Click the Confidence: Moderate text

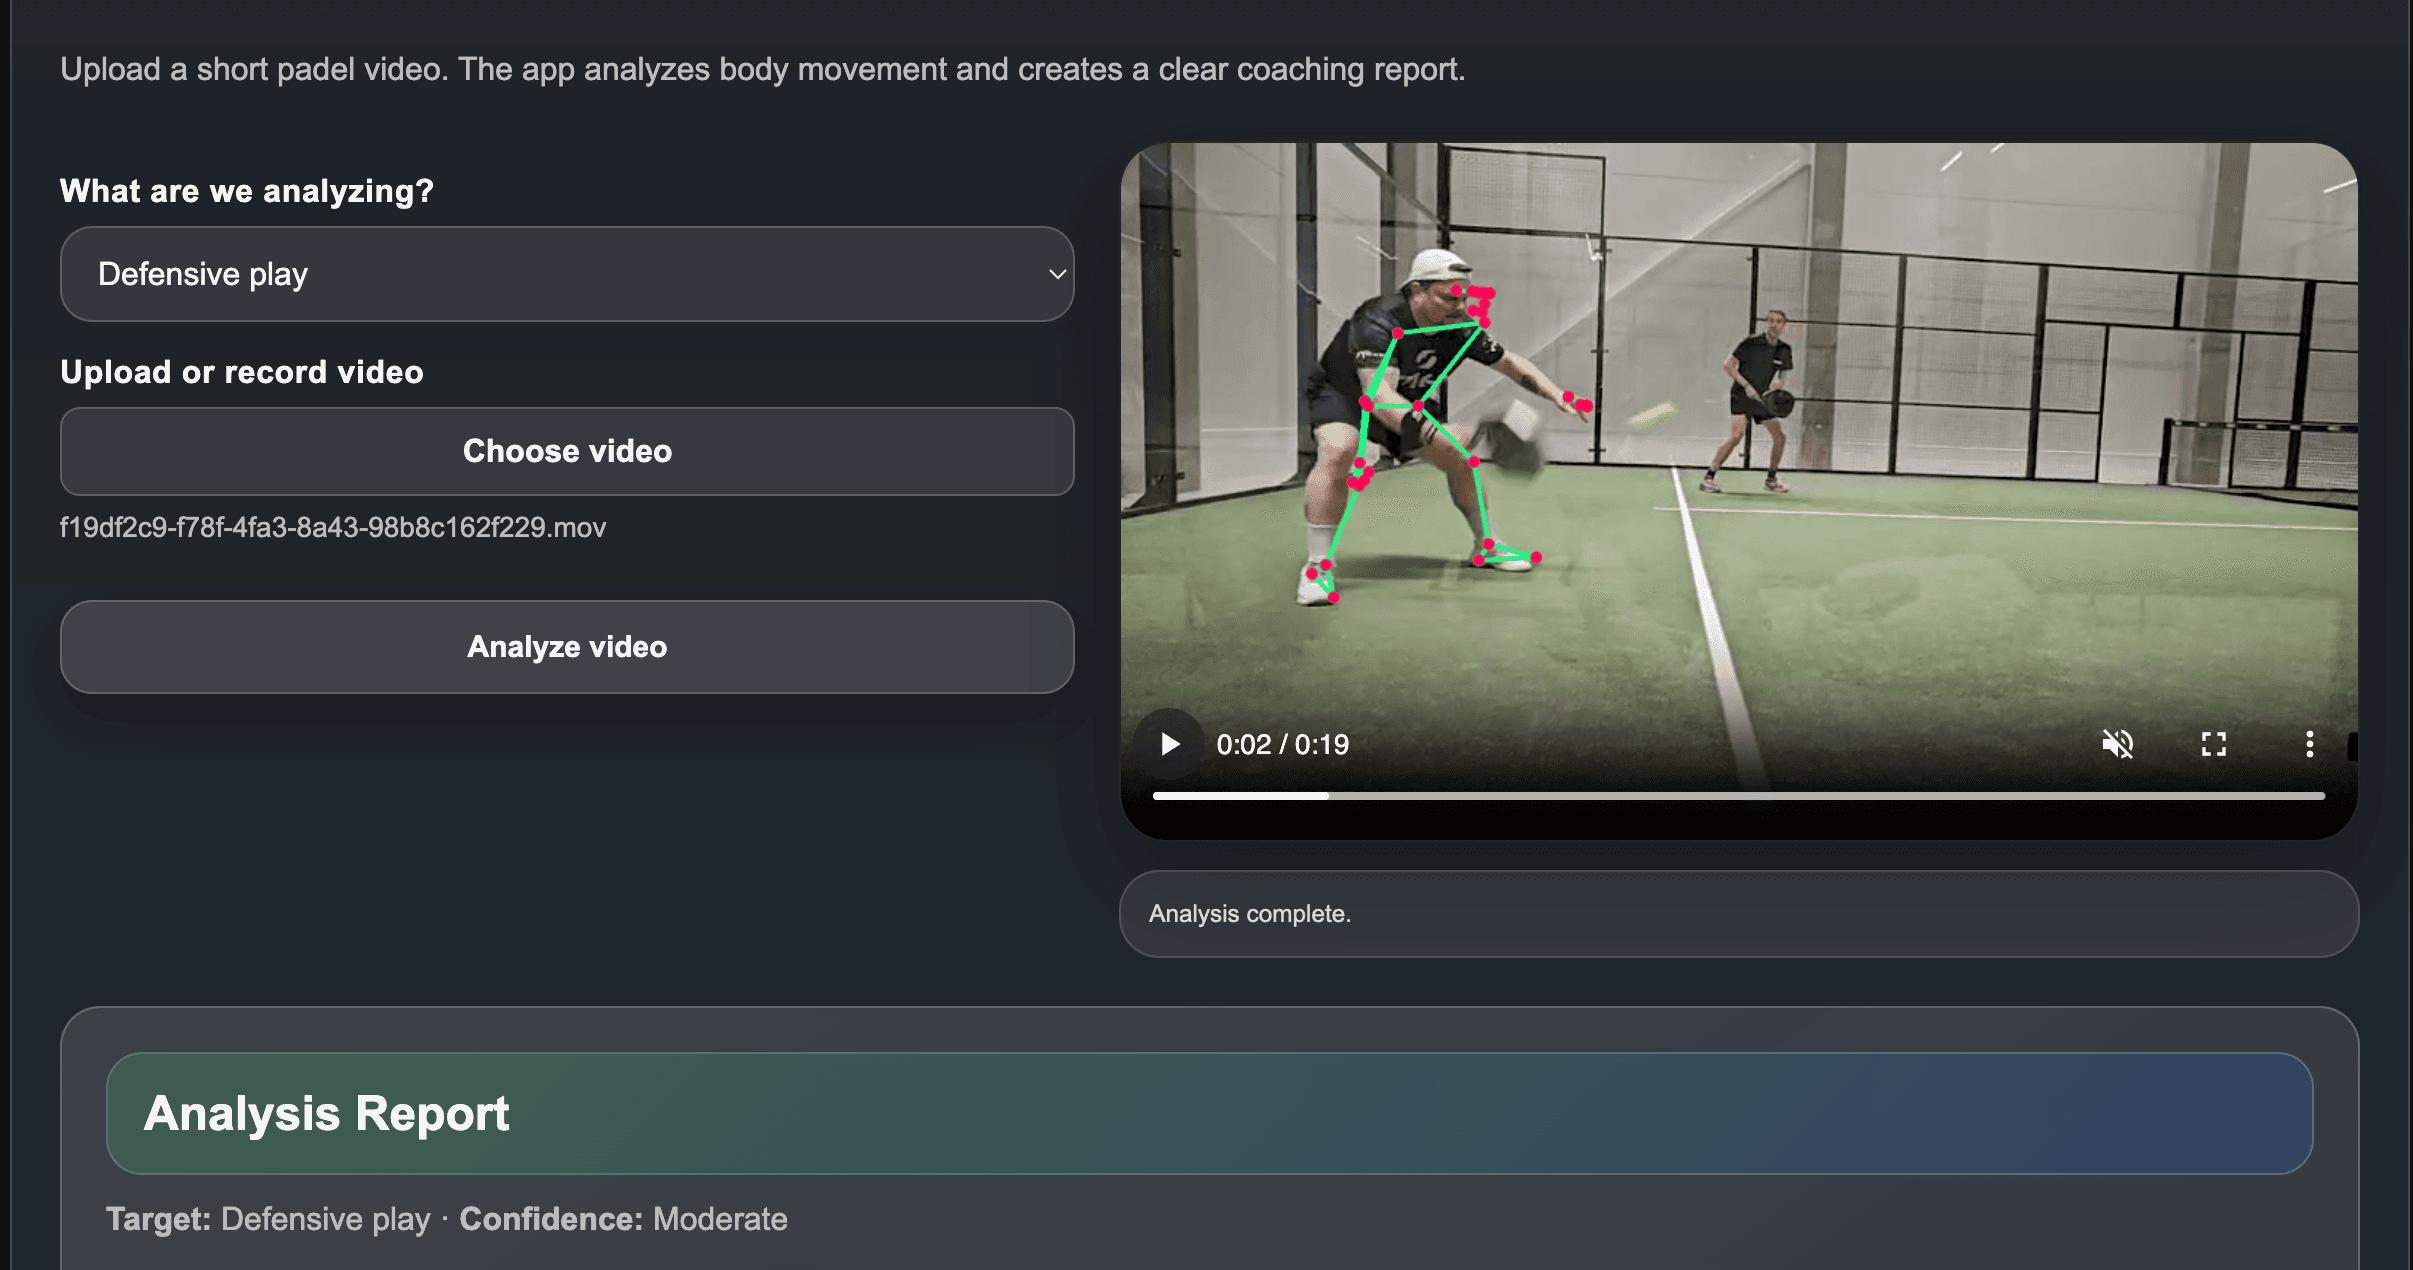623,1219
